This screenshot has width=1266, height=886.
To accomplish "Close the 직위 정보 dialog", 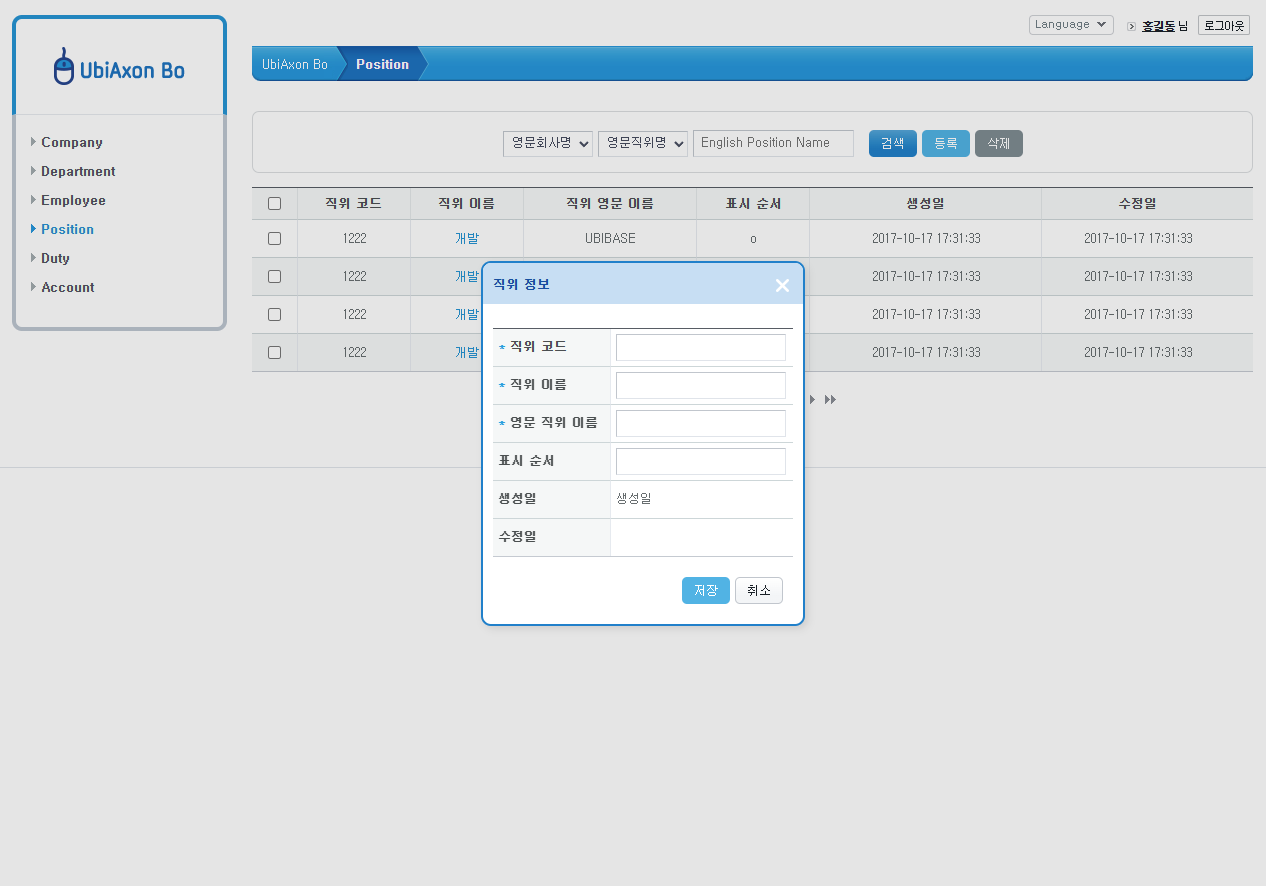I will 782,285.
